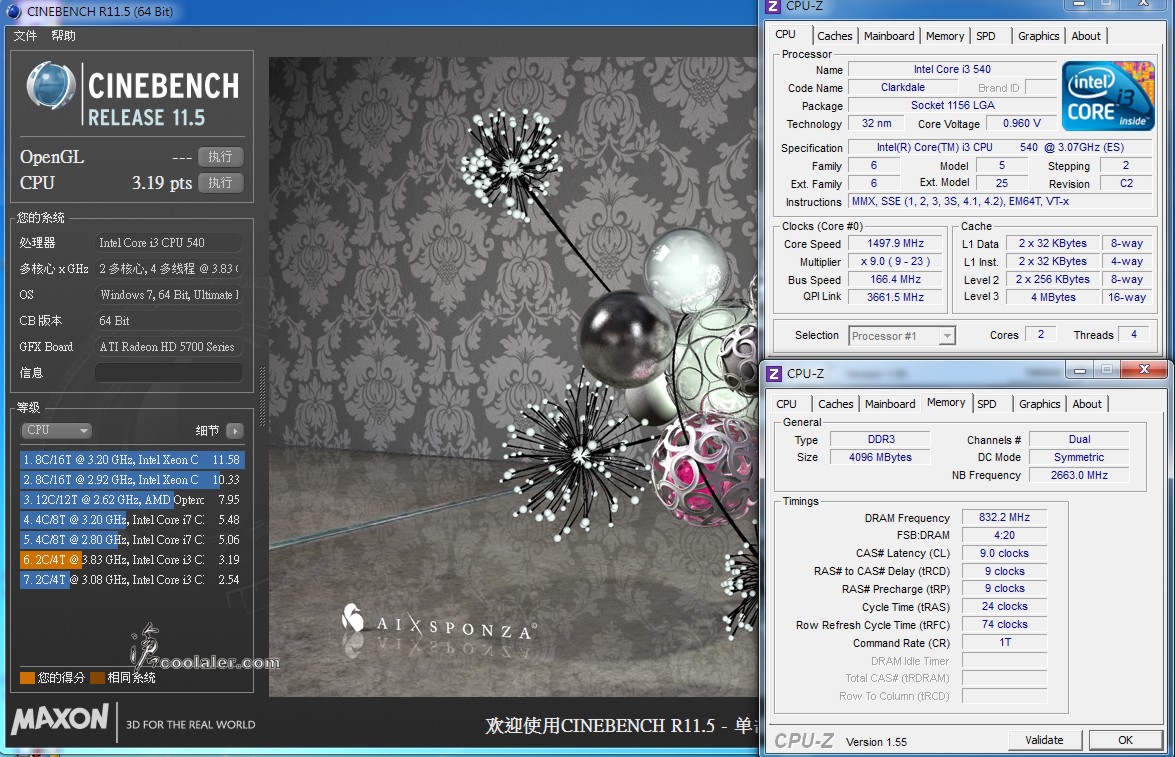1175x757 pixels.
Task: Switch to About tab in Memory CPU-Z window
Action: (1087, 404)
